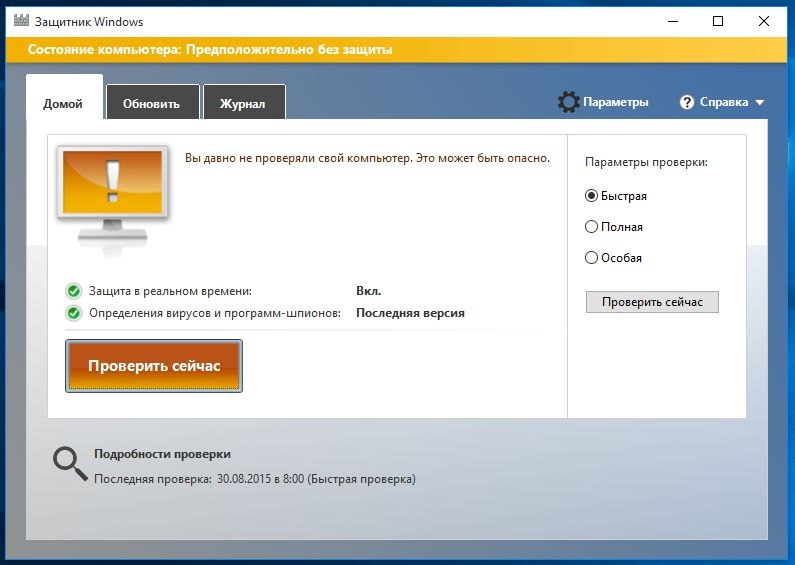795x565 pixels.
Task: Click the warning monitor status image
Action: [x=113, y=199]
